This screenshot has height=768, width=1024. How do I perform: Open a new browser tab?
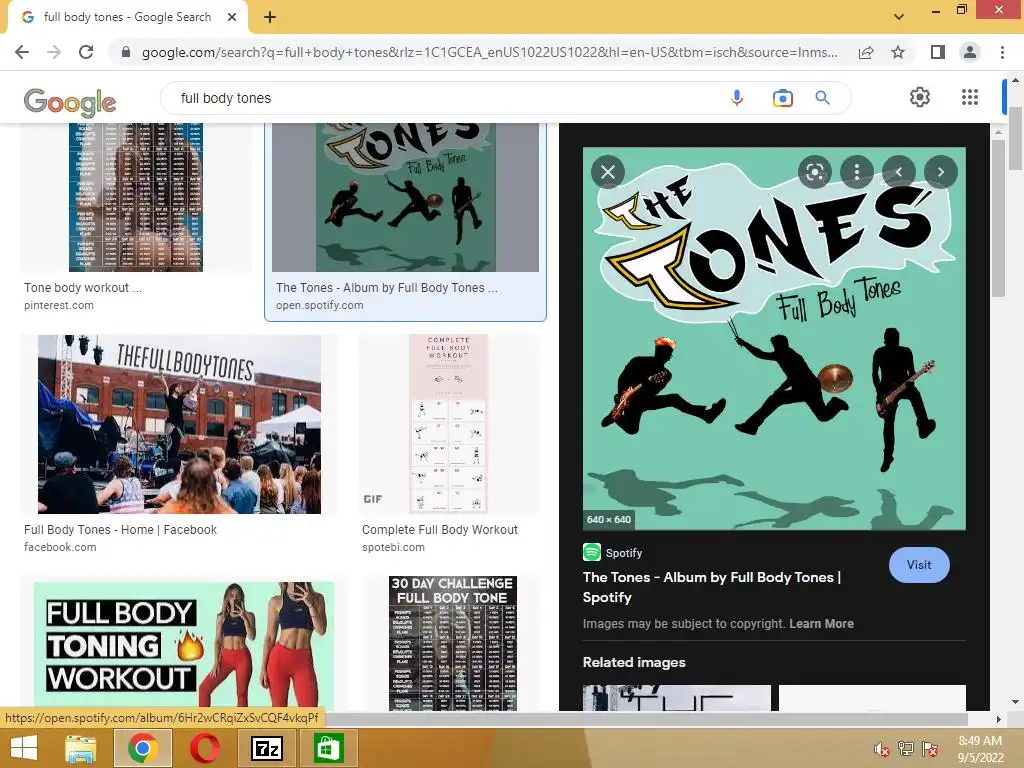click(x=270, y=17)
